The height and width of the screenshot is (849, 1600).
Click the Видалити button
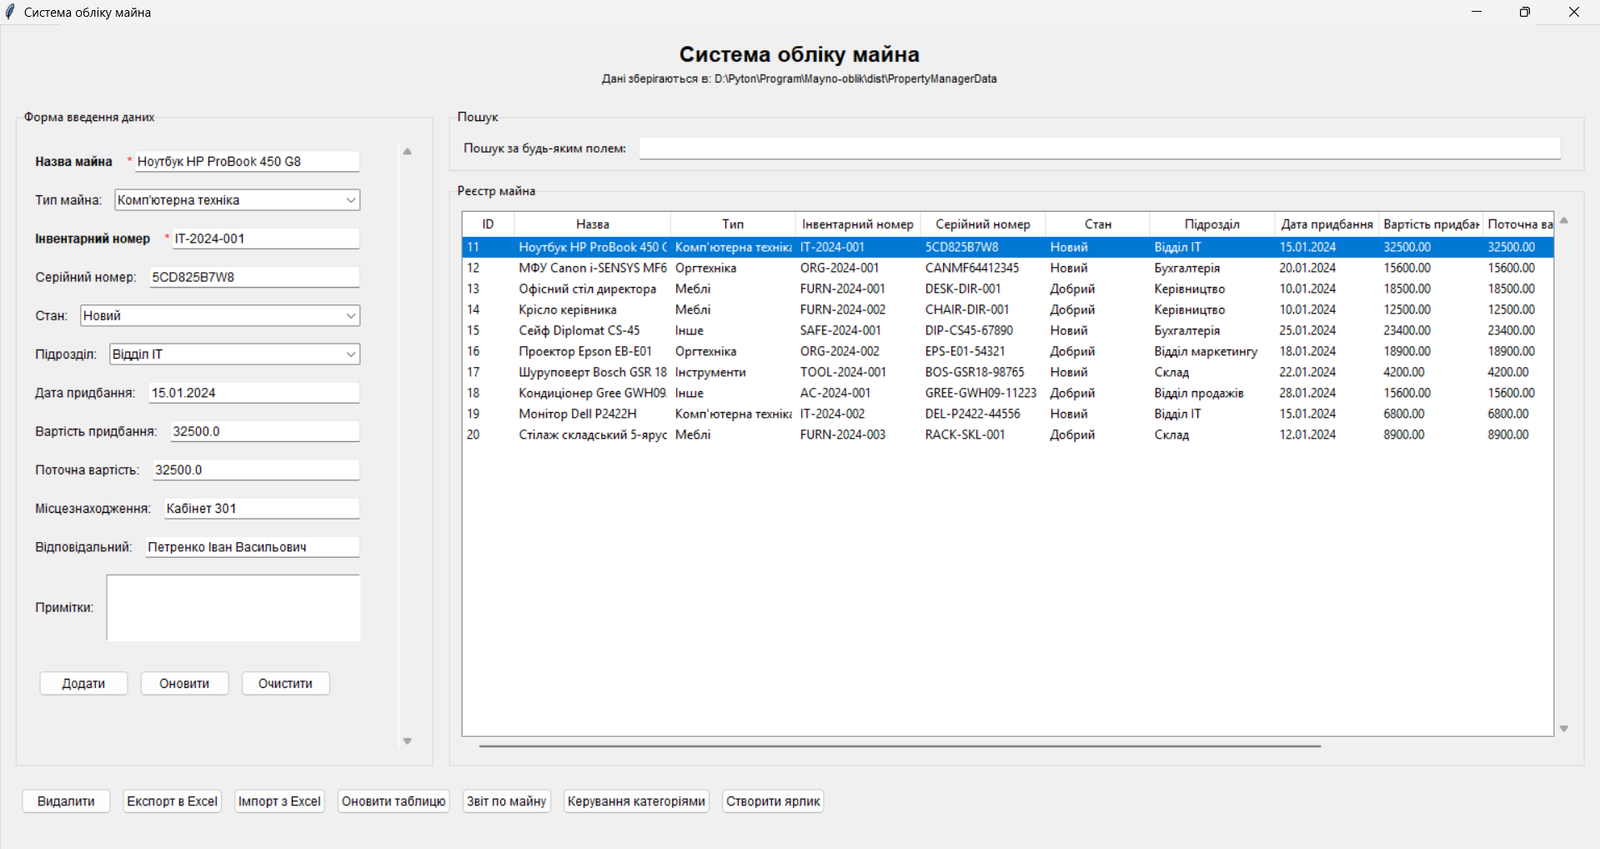tap(66, 801)
